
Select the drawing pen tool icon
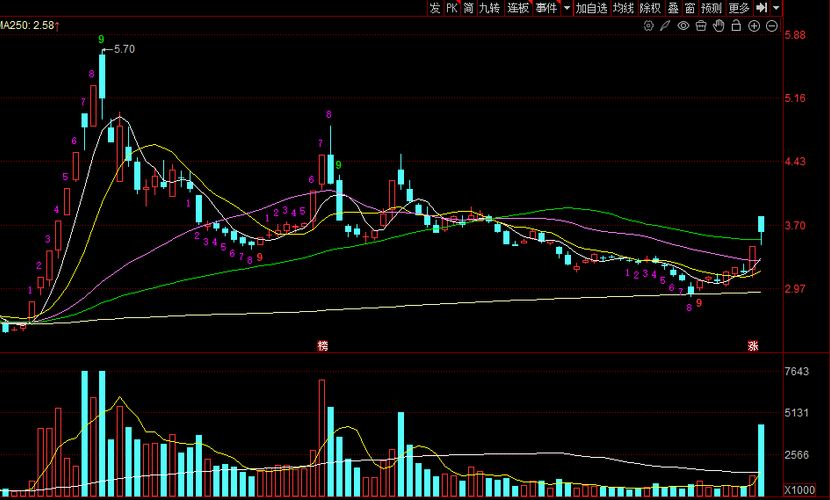pos(665,25)
